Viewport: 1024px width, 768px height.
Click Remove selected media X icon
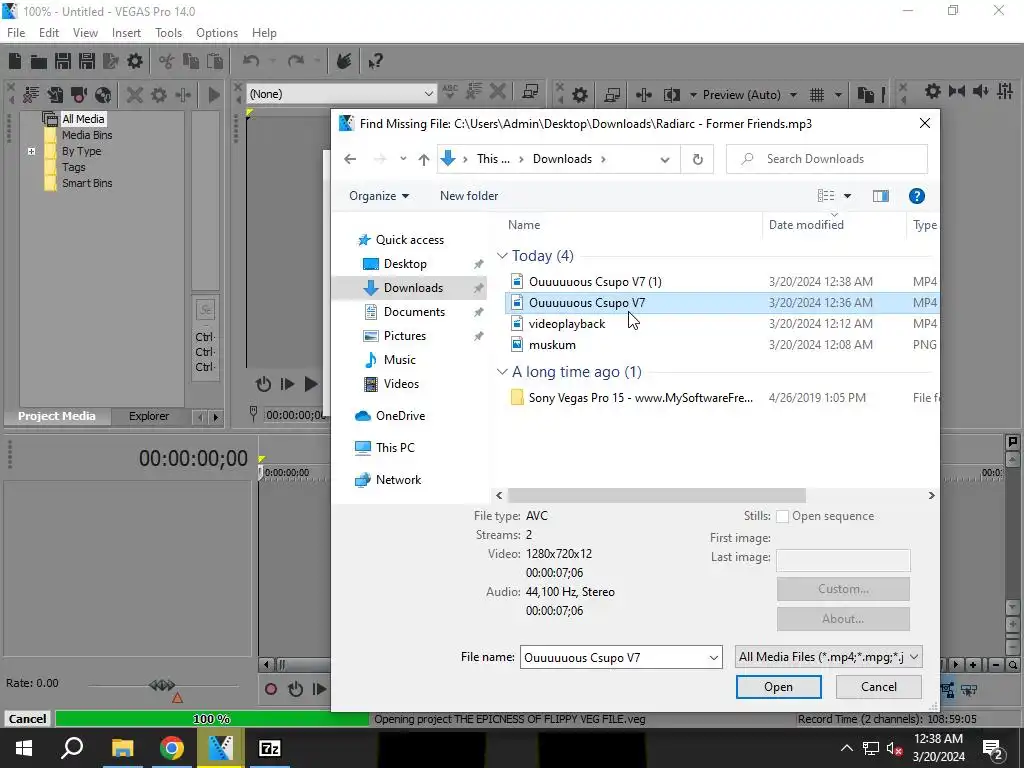[x=134, y=95]
